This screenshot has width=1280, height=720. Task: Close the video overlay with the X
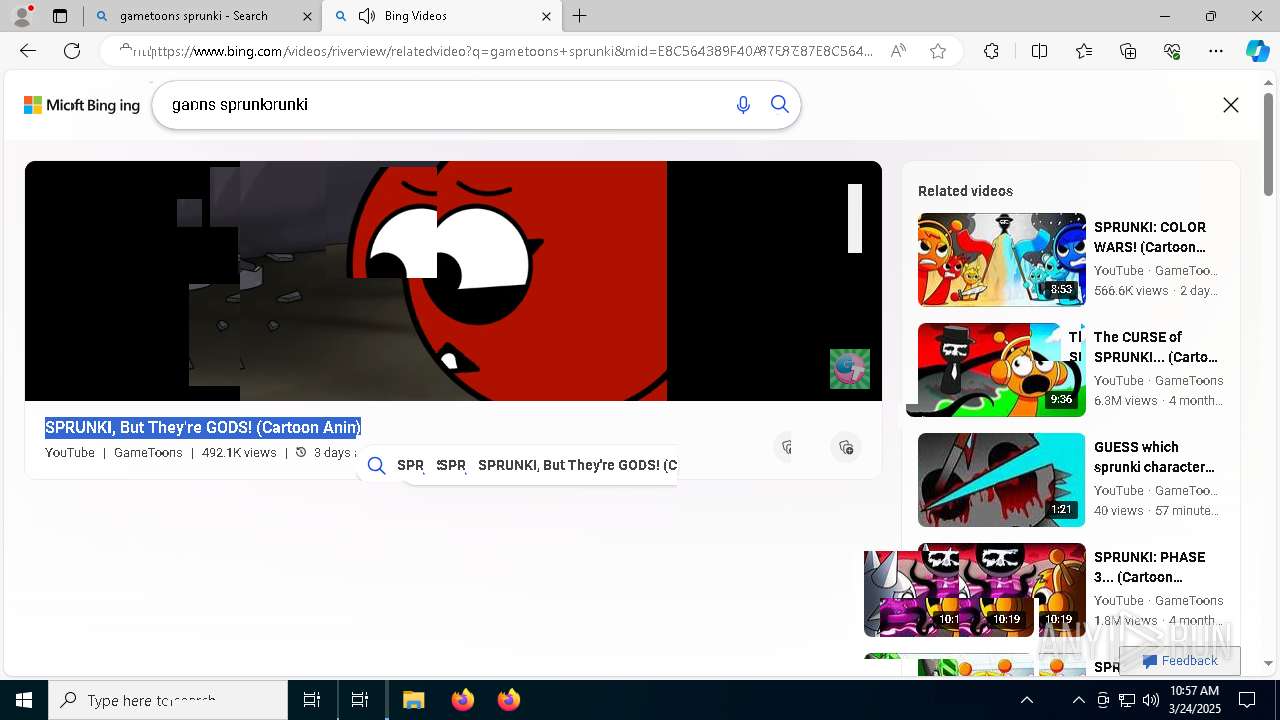coord(1231,105)
